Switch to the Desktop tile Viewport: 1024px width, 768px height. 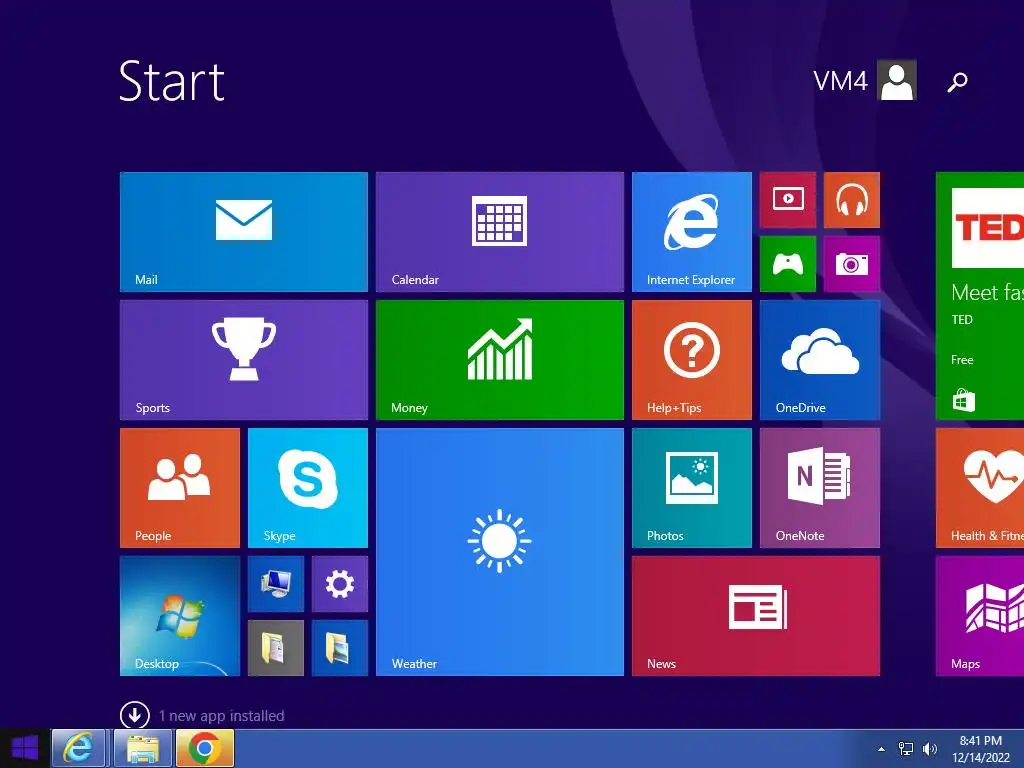[x=180, y=616]
